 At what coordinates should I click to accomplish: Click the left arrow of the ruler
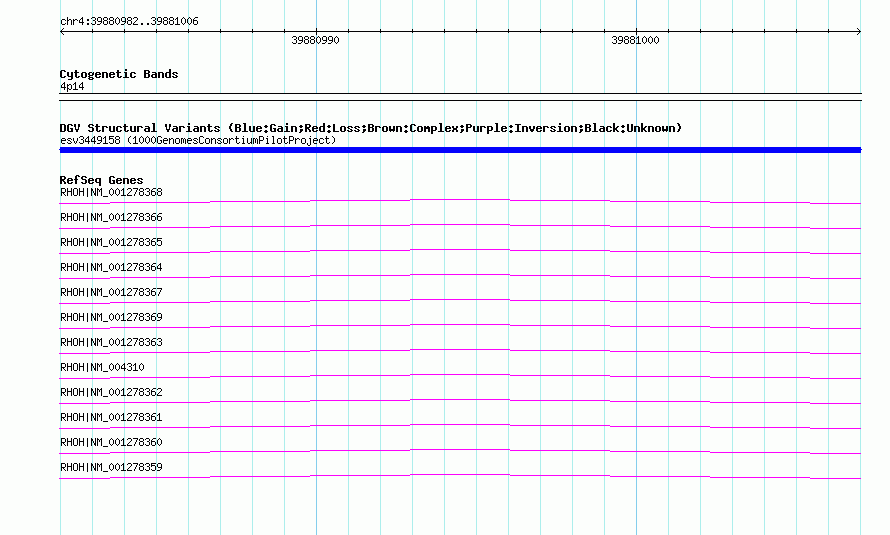click(x=62, y=32)
